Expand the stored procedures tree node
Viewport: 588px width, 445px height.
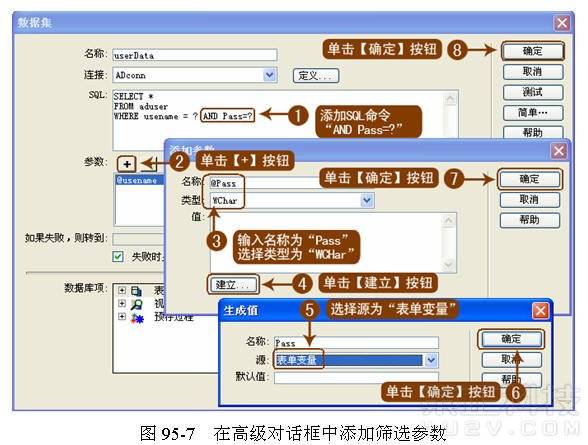pyautogui.click(x=122, y=316)
